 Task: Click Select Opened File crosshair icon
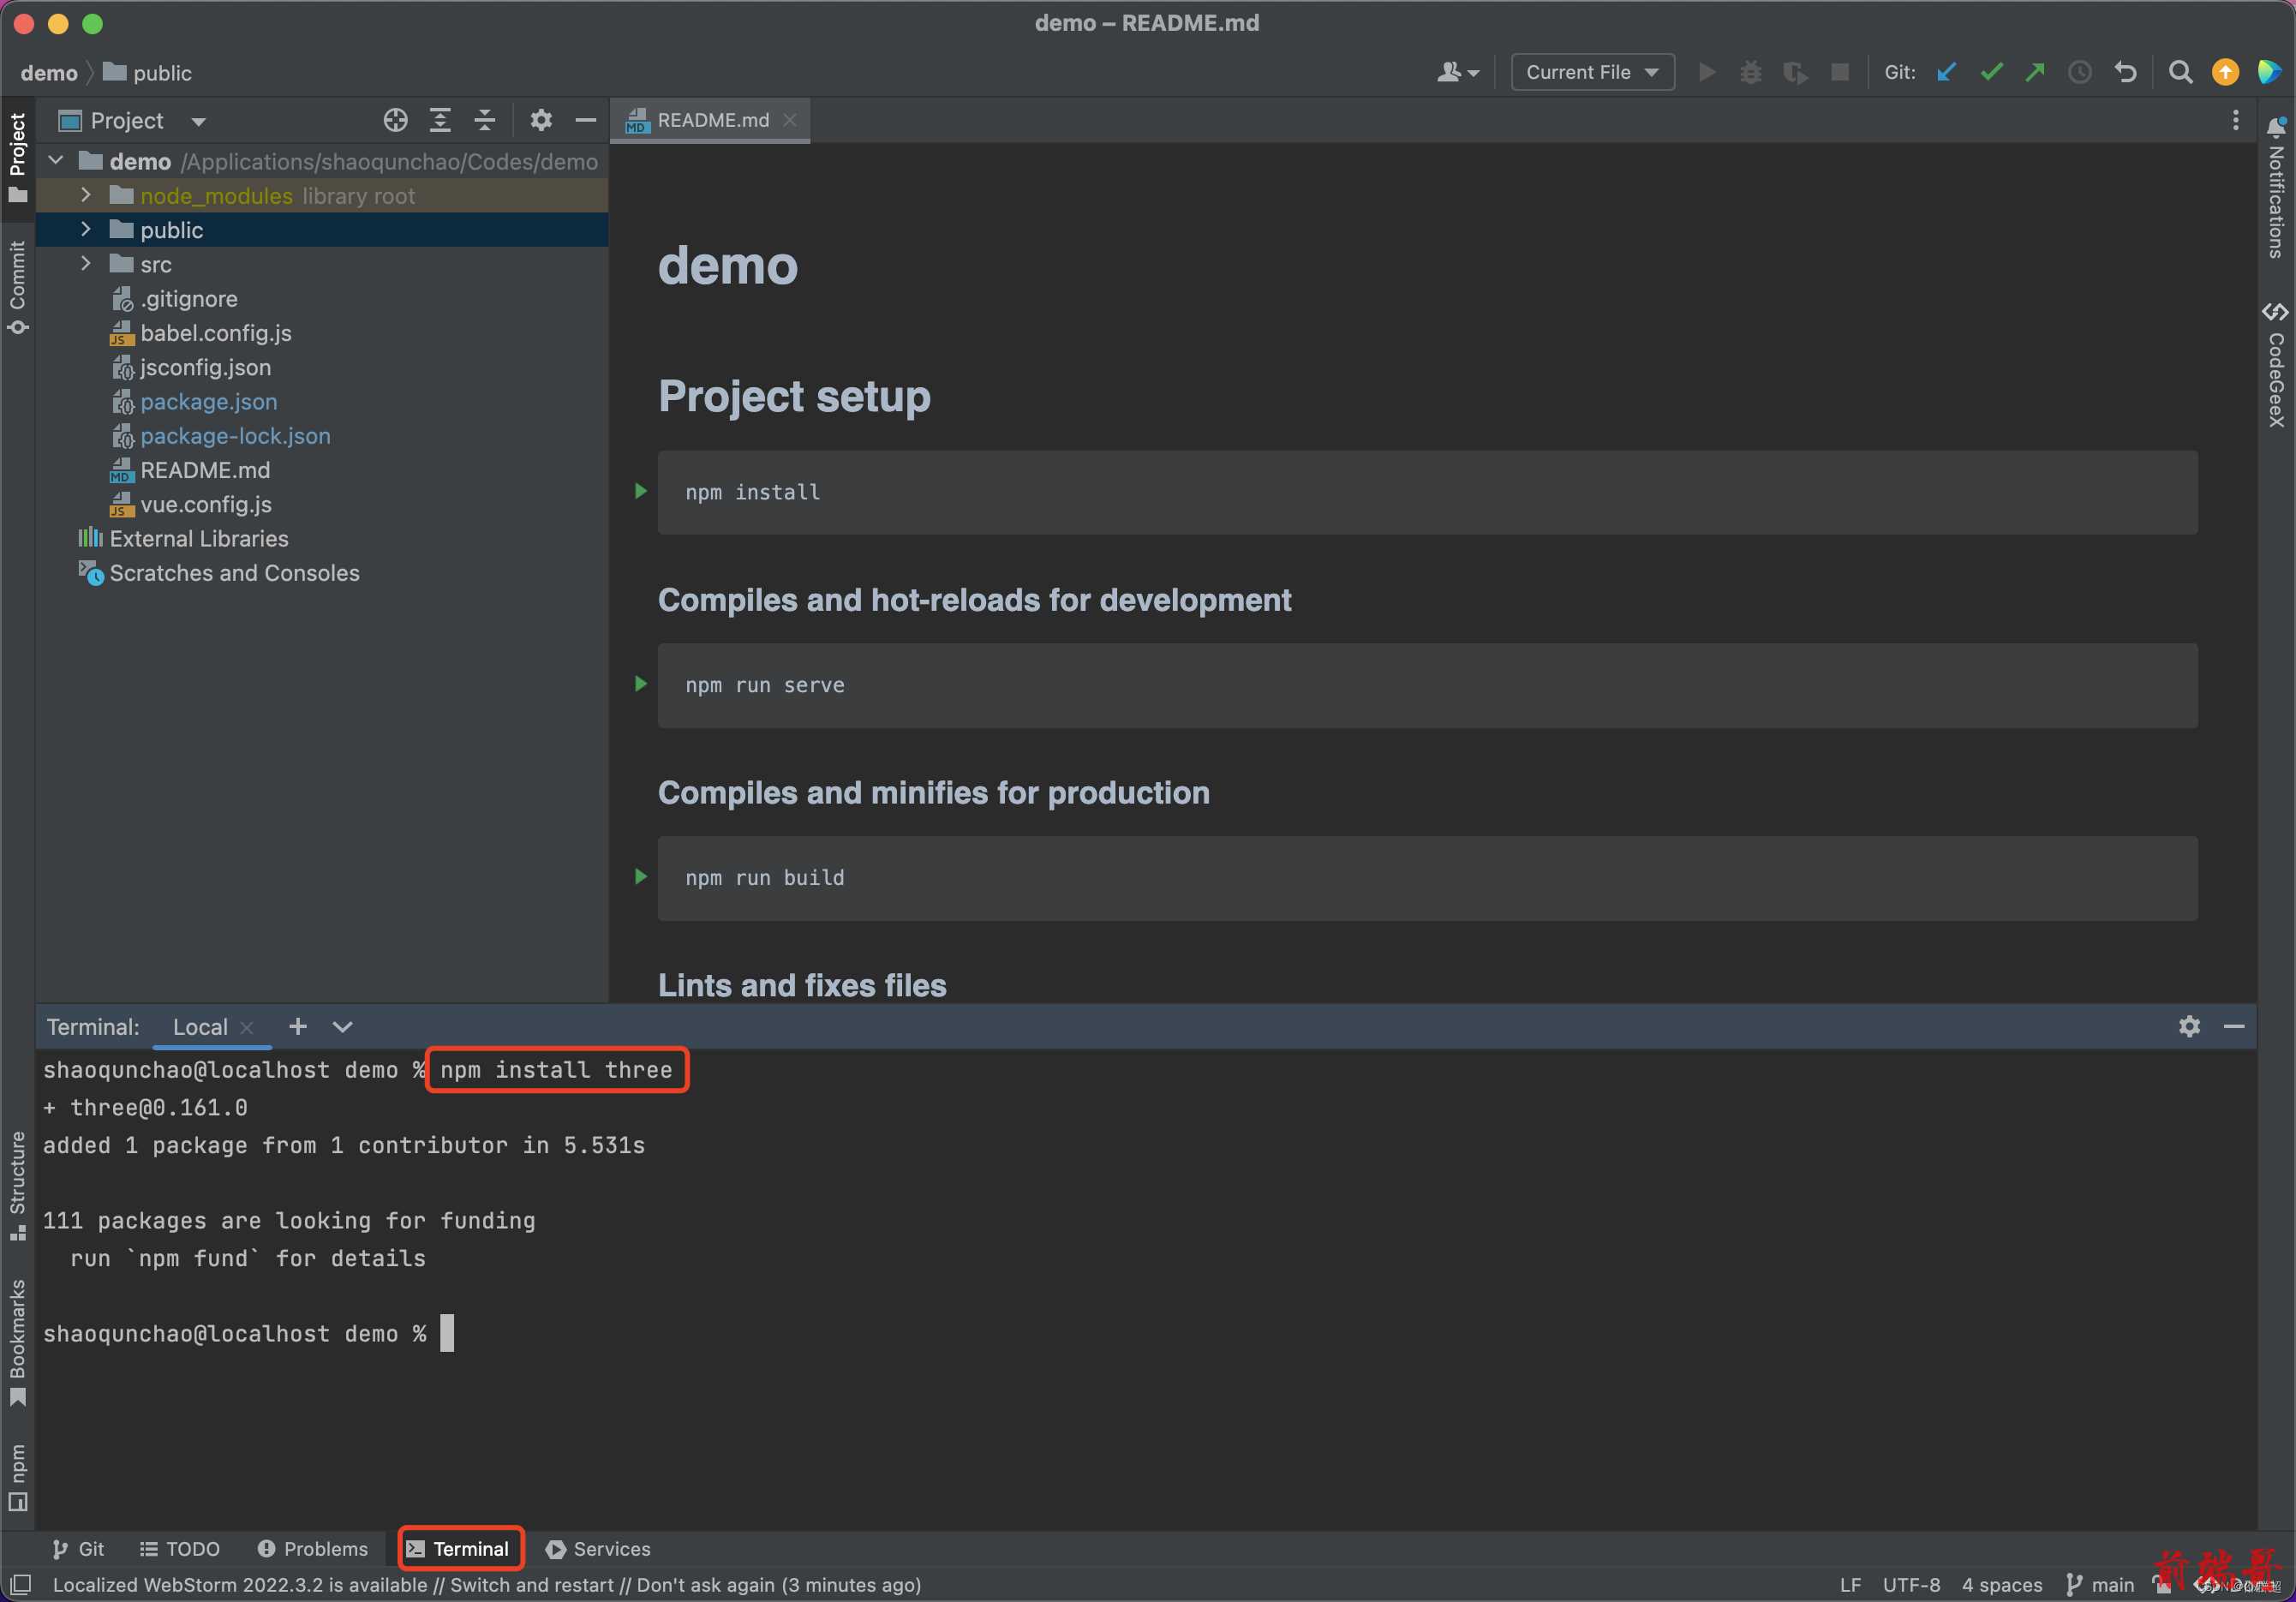pyautogui.click(x=395, y=121)
